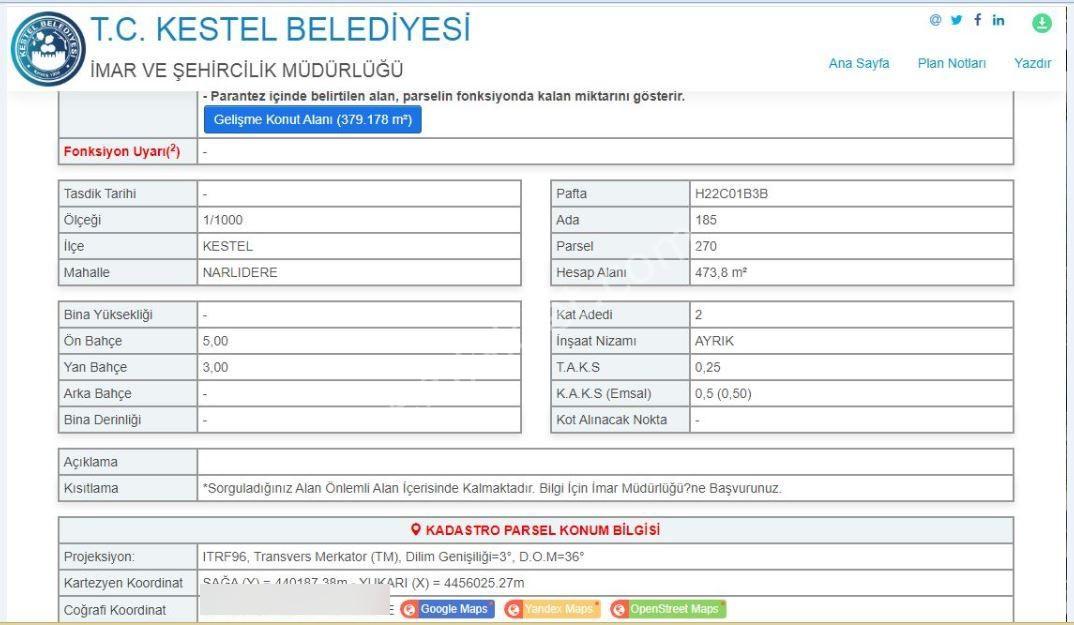Click İMAR VE ŞEHİRCİLİK MÜDÜRLÜĞÜ subtitle
1074x625 pixels.
tap(247, 70)
